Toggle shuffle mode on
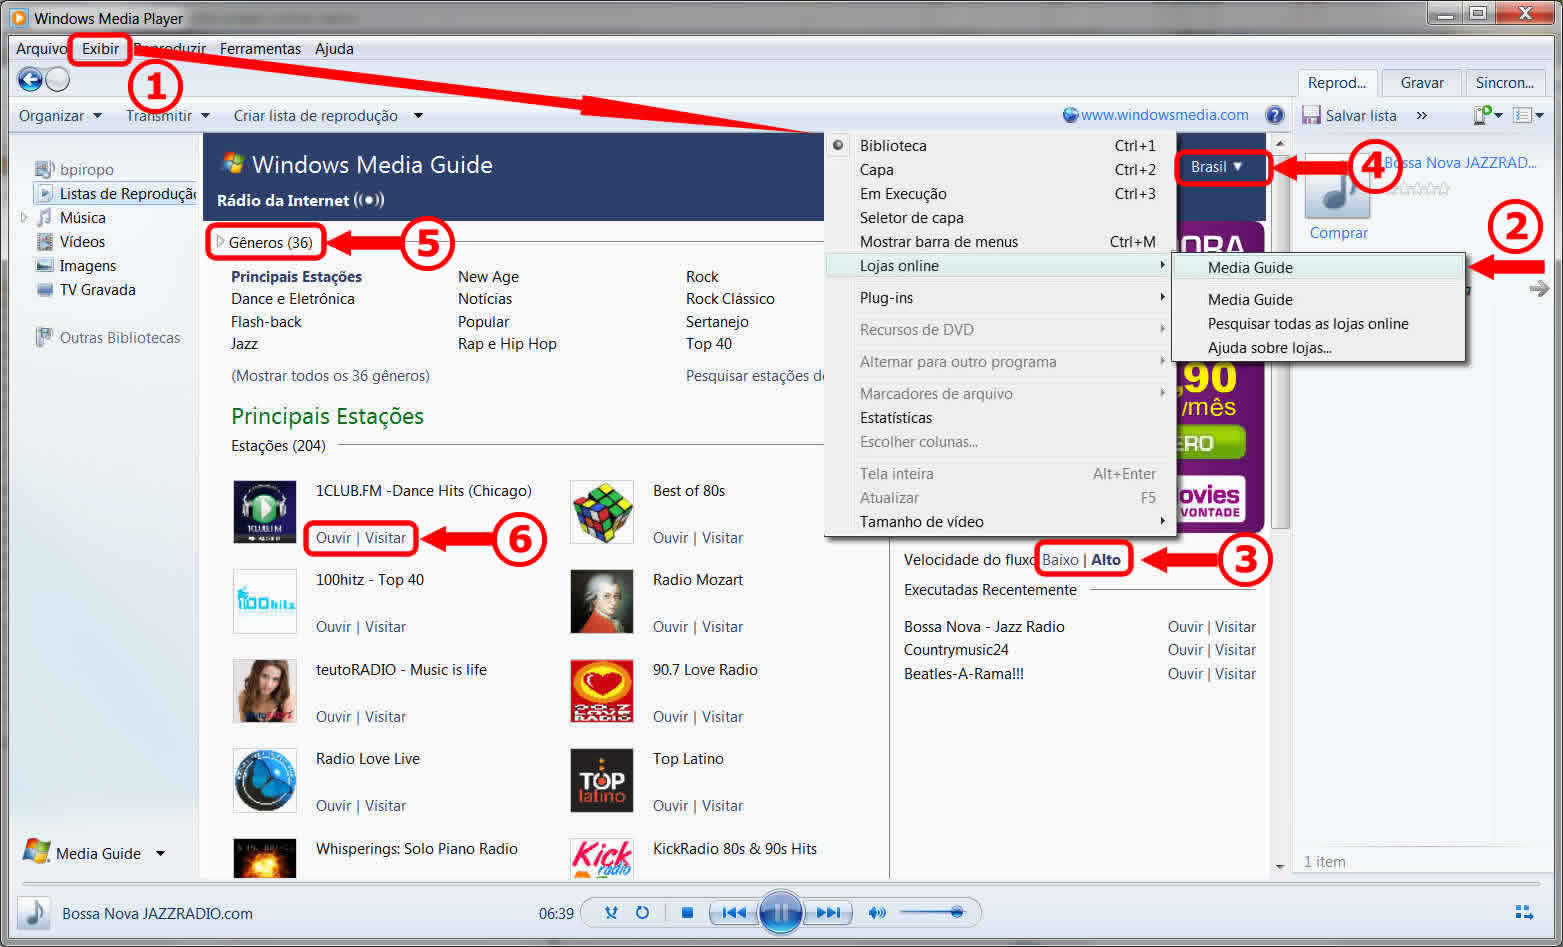The width and height of the screenshot is (1563, 947). (x=611, y=912)
